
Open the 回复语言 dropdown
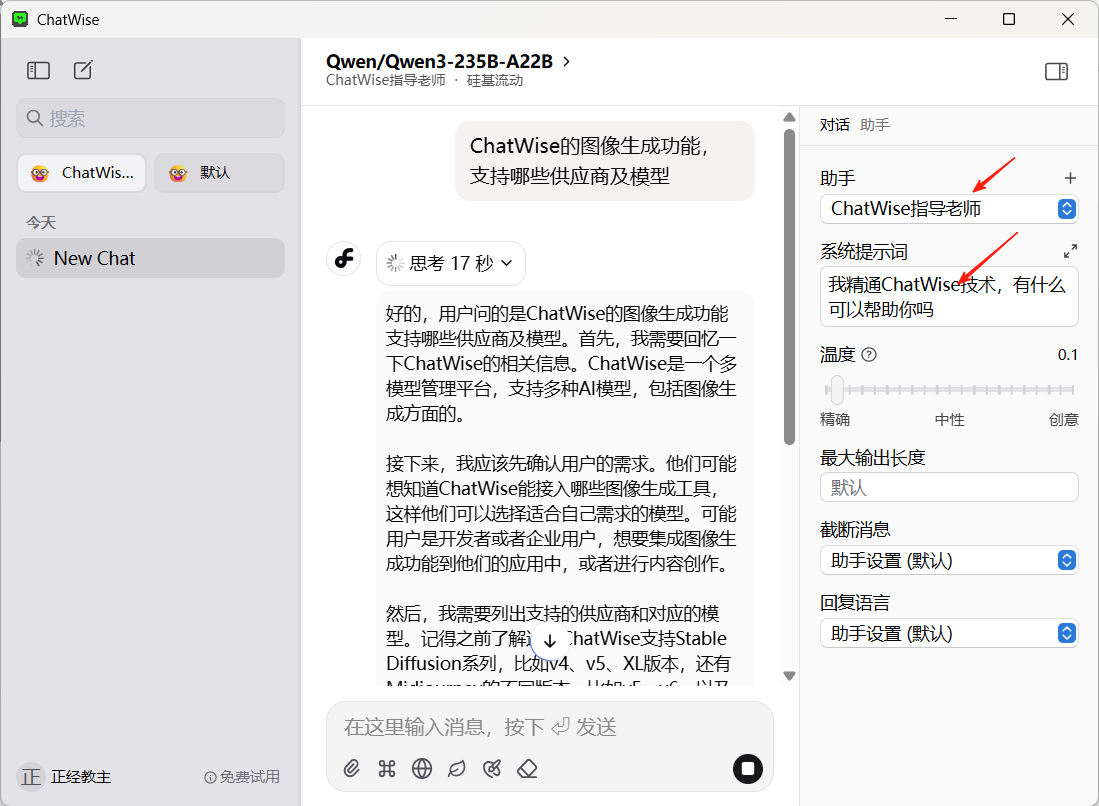(x=948, y=633)
